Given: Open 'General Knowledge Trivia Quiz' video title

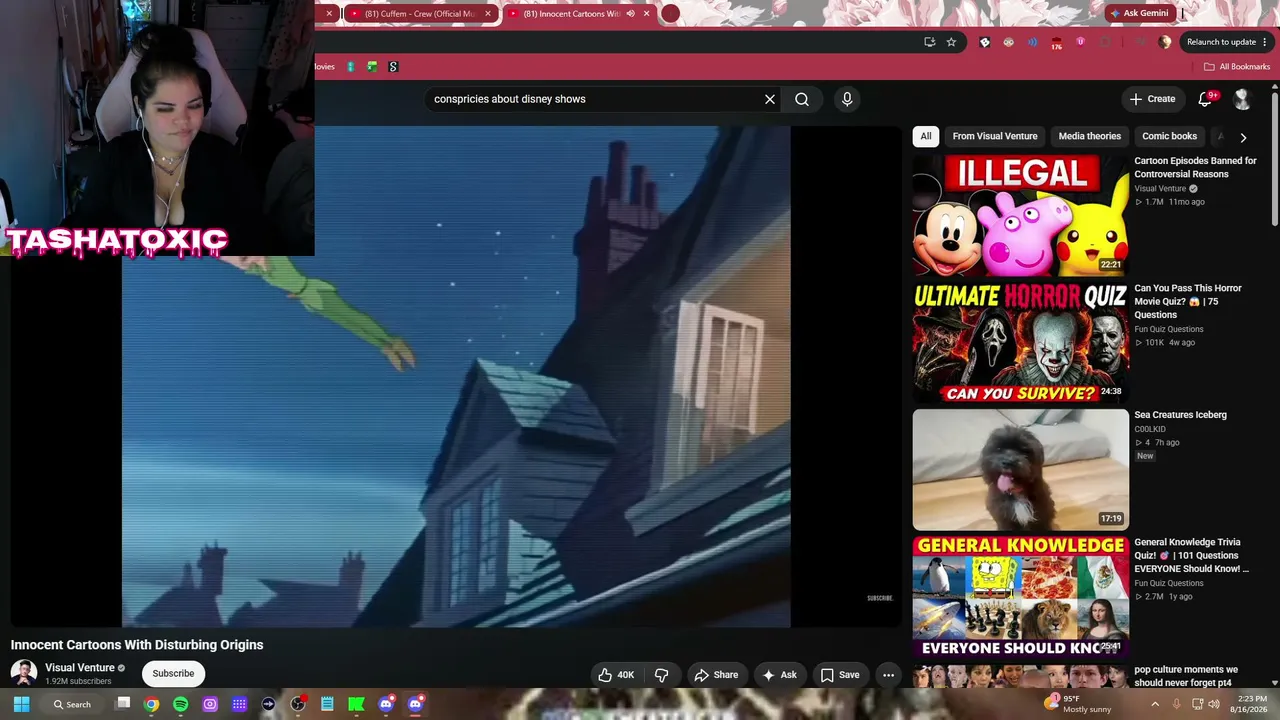Looking at the screenshot, I should (1191, 555).
